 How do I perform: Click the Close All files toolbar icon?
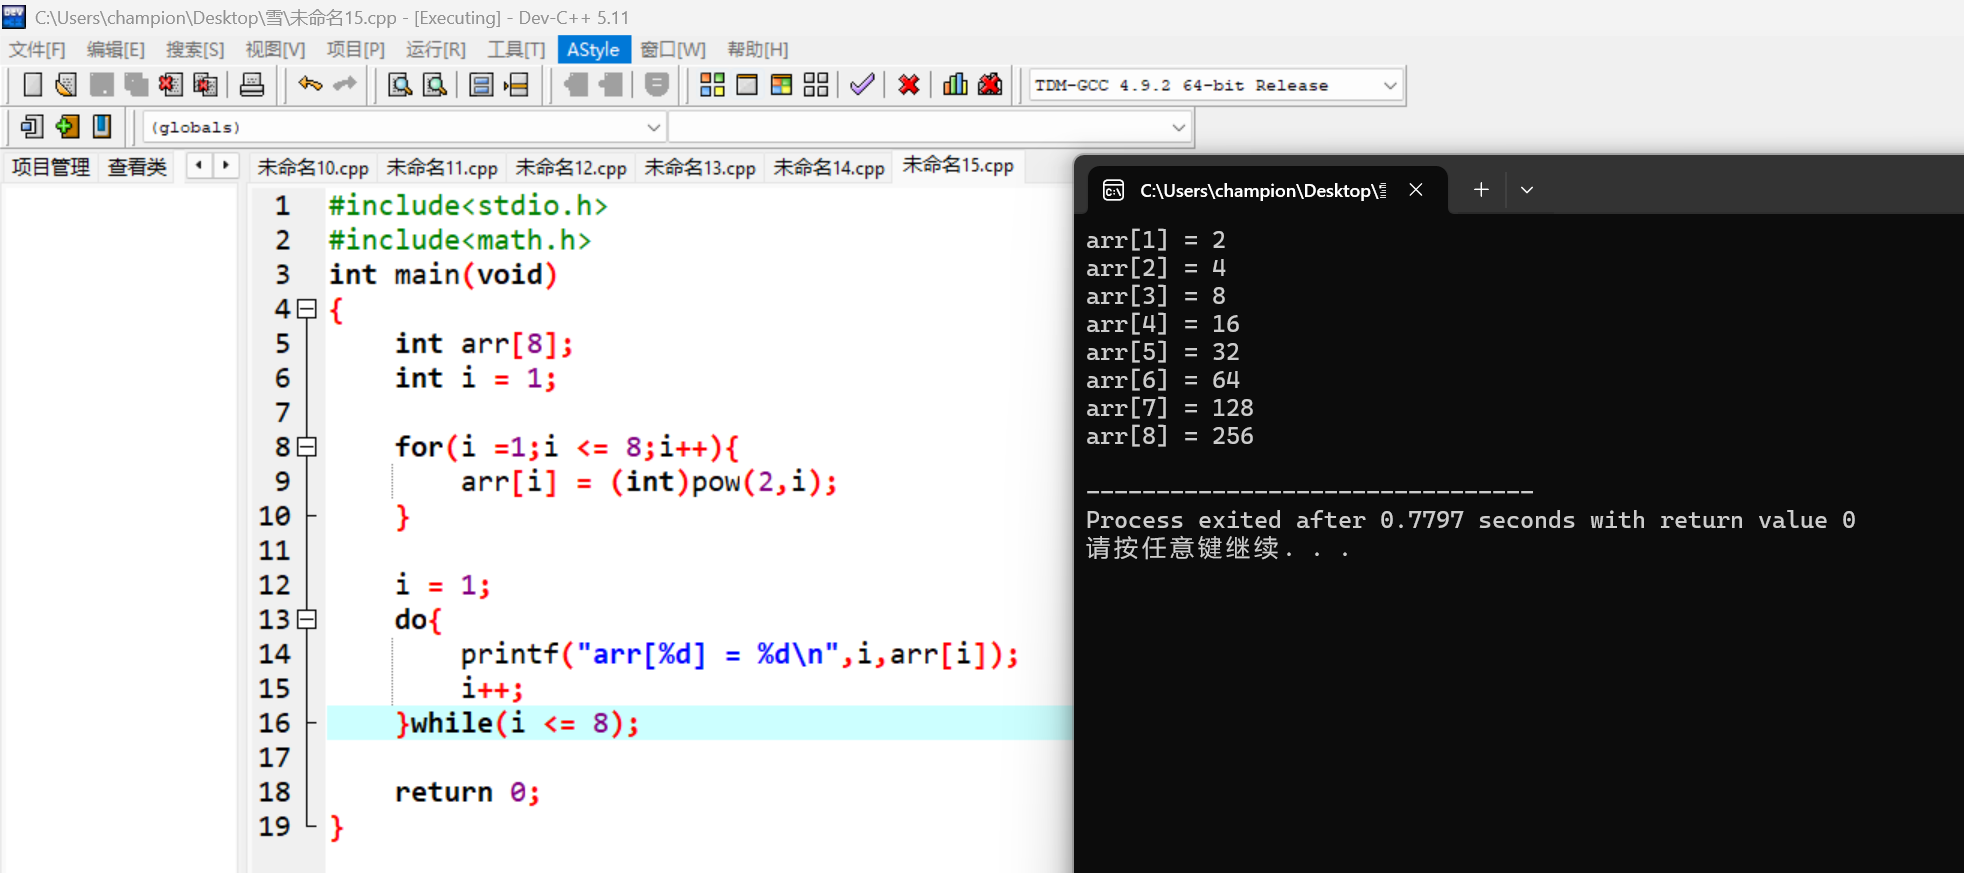pos(205,85)
